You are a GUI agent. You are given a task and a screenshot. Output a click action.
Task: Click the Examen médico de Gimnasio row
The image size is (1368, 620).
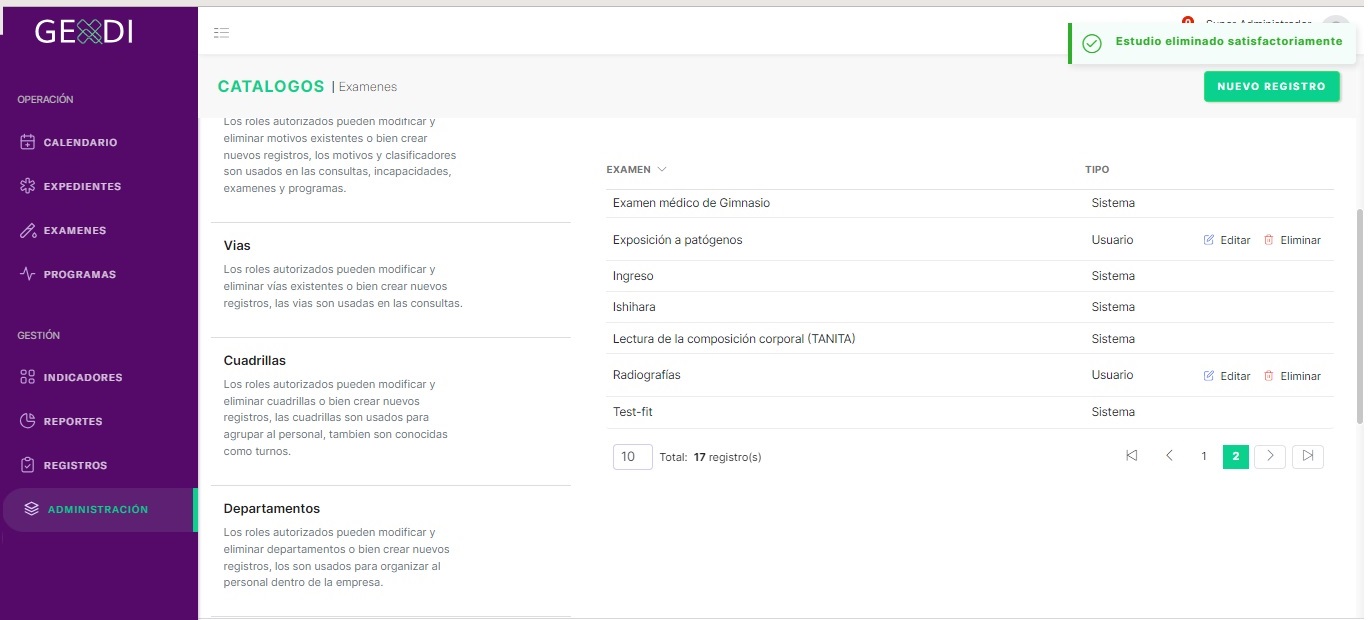click(x=970, y=203)
